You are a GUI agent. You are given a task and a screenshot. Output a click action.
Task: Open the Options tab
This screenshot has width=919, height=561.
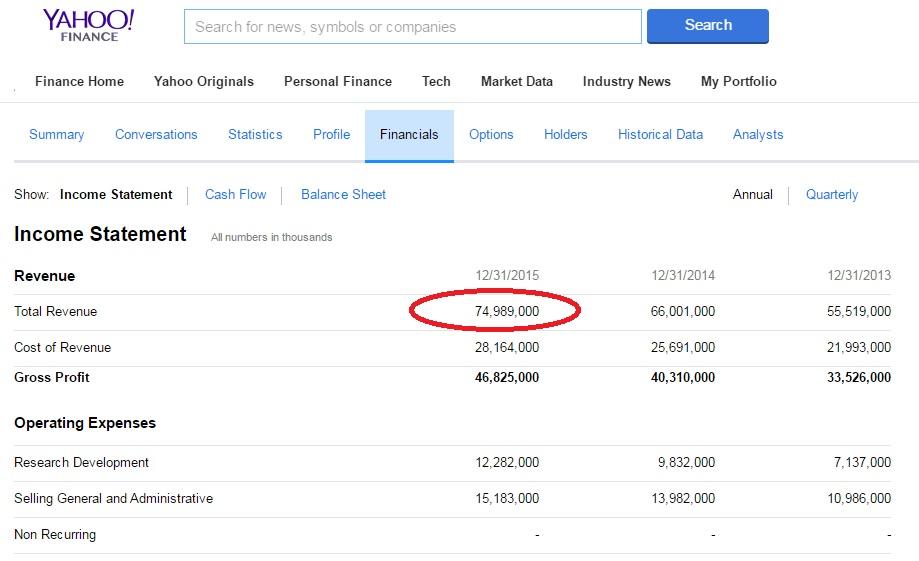(x=491, y=135)
